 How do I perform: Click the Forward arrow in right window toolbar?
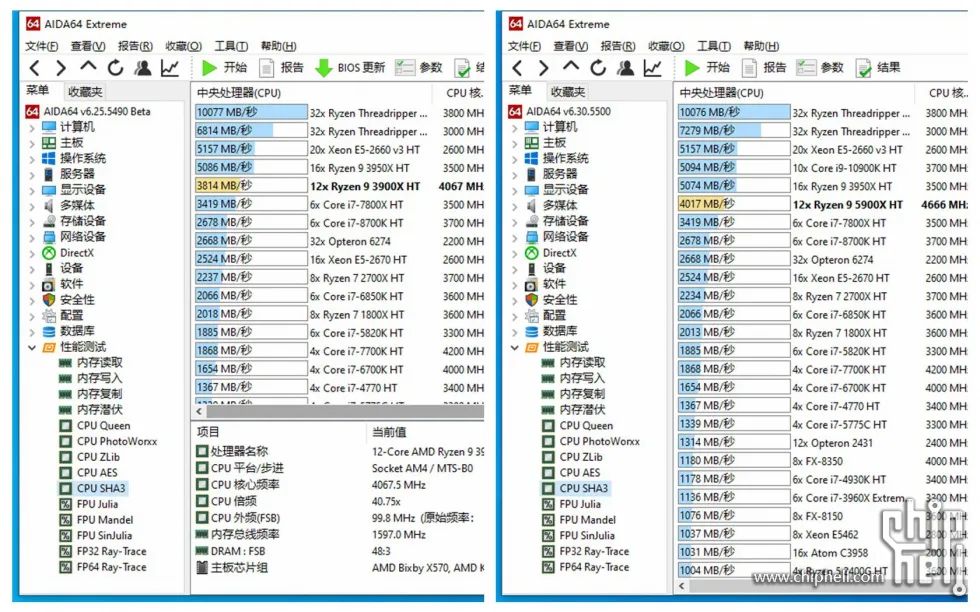(x=543, y=68)
